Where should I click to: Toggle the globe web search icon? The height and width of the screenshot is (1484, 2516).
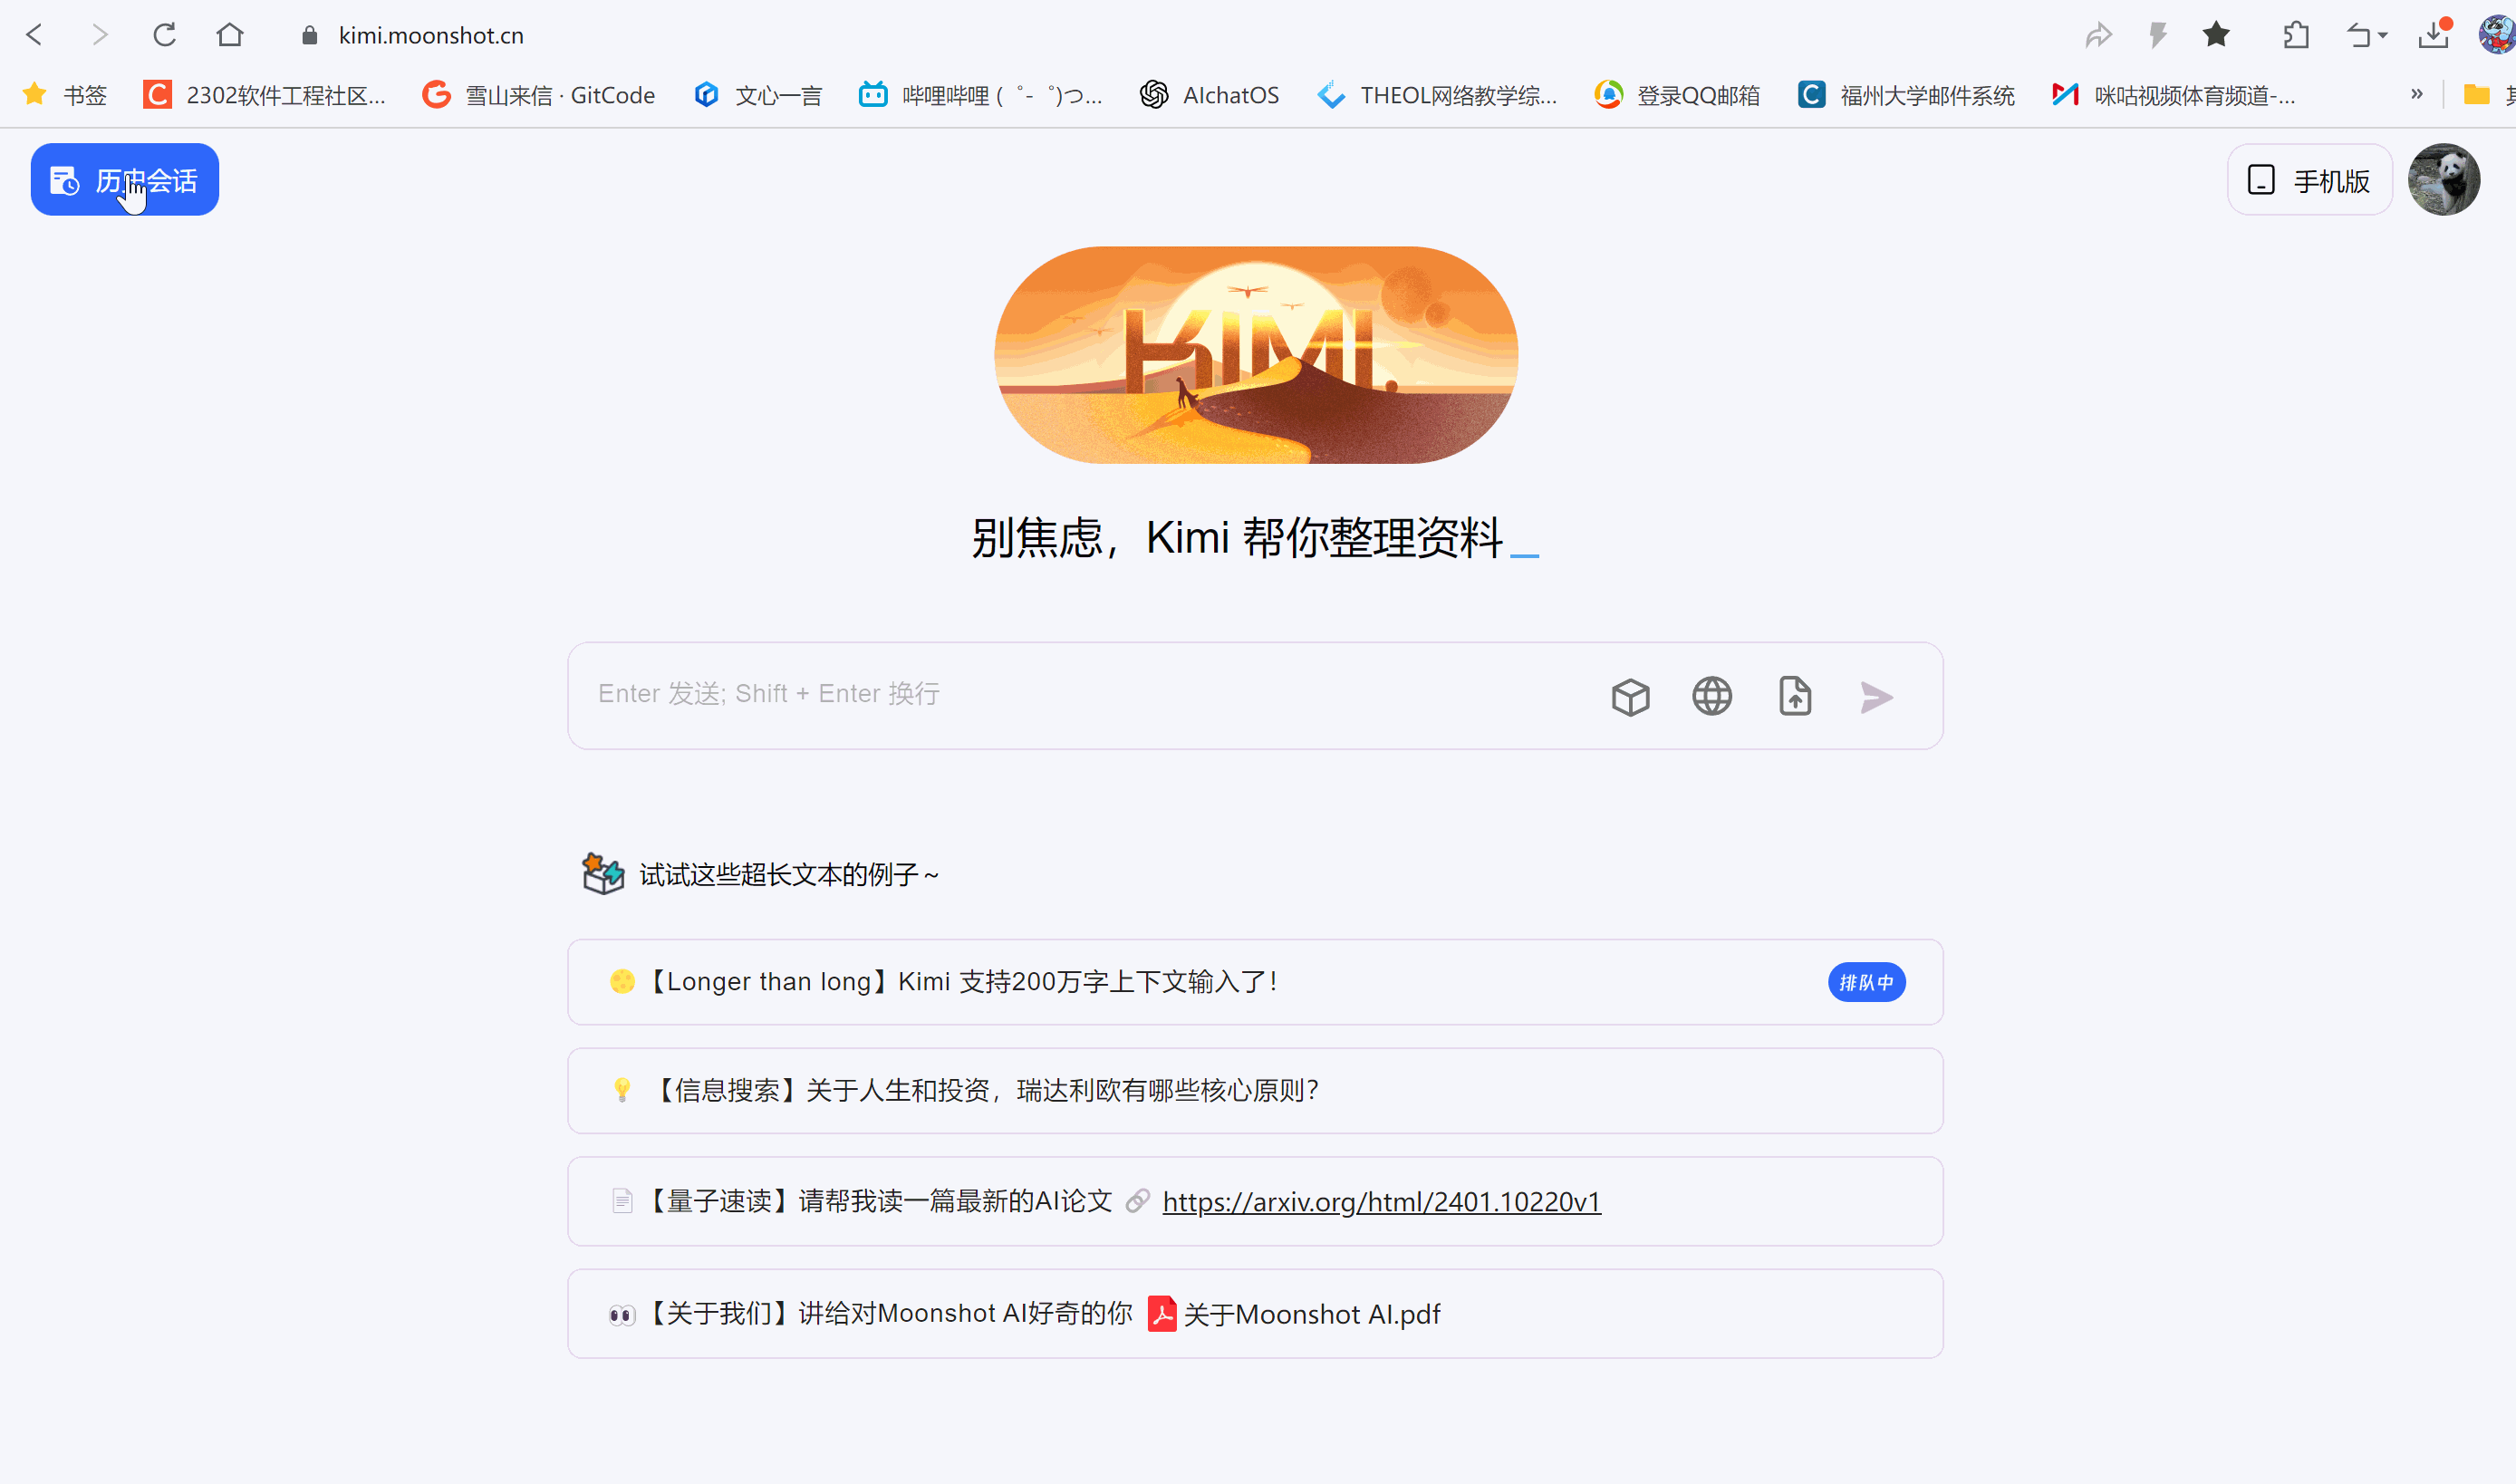coord(1712,696)
